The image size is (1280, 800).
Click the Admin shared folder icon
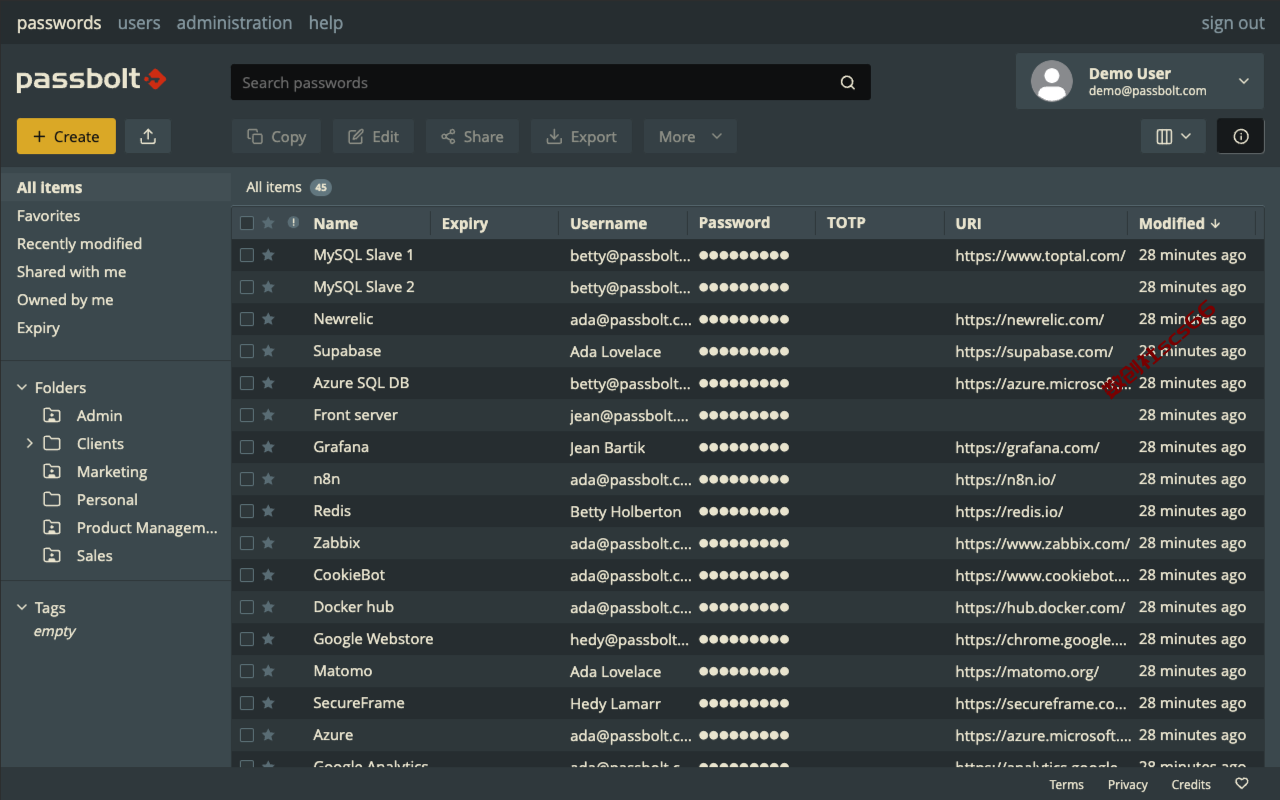[52, 415]
